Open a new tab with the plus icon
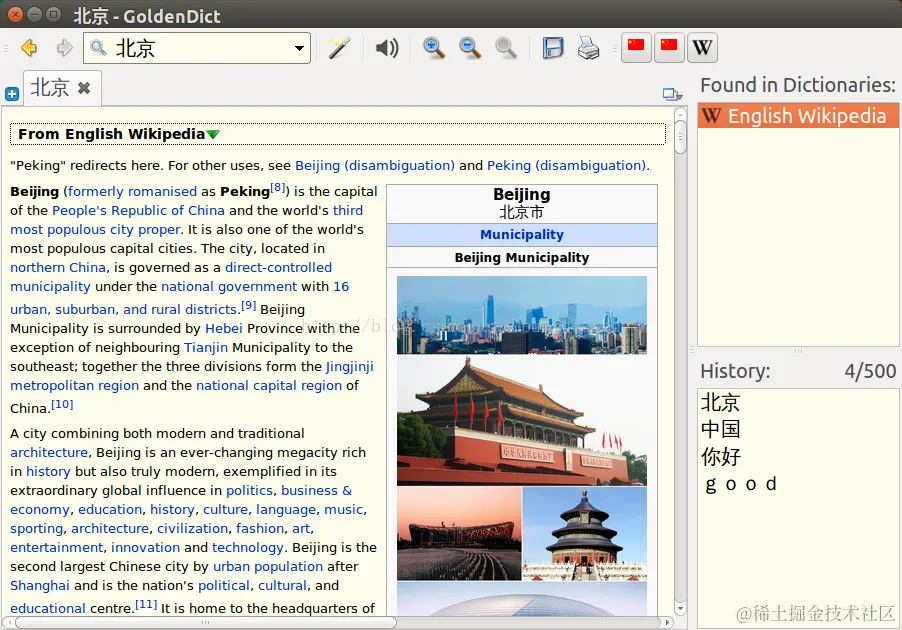This screenshot has height=630, width=902. pos(12,94)
